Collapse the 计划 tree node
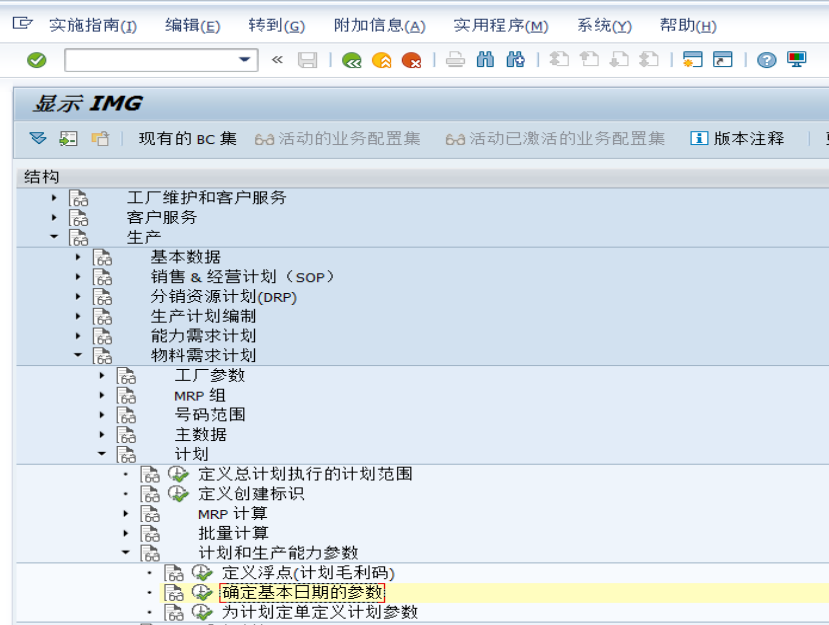Screen dimensions: 829x625 pyautogui.click(x=102, y=454)
